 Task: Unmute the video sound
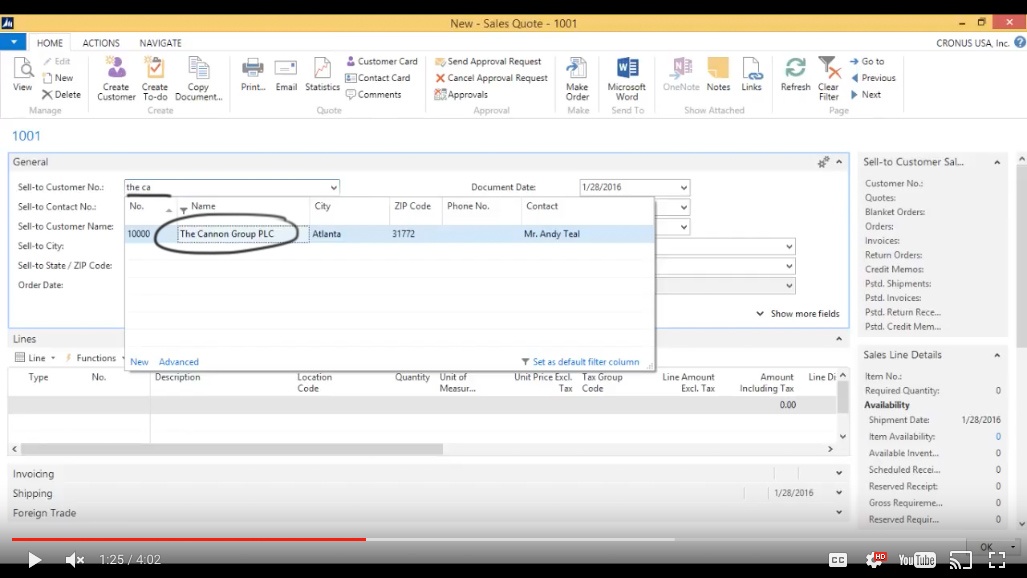click(x=74, y=560)
